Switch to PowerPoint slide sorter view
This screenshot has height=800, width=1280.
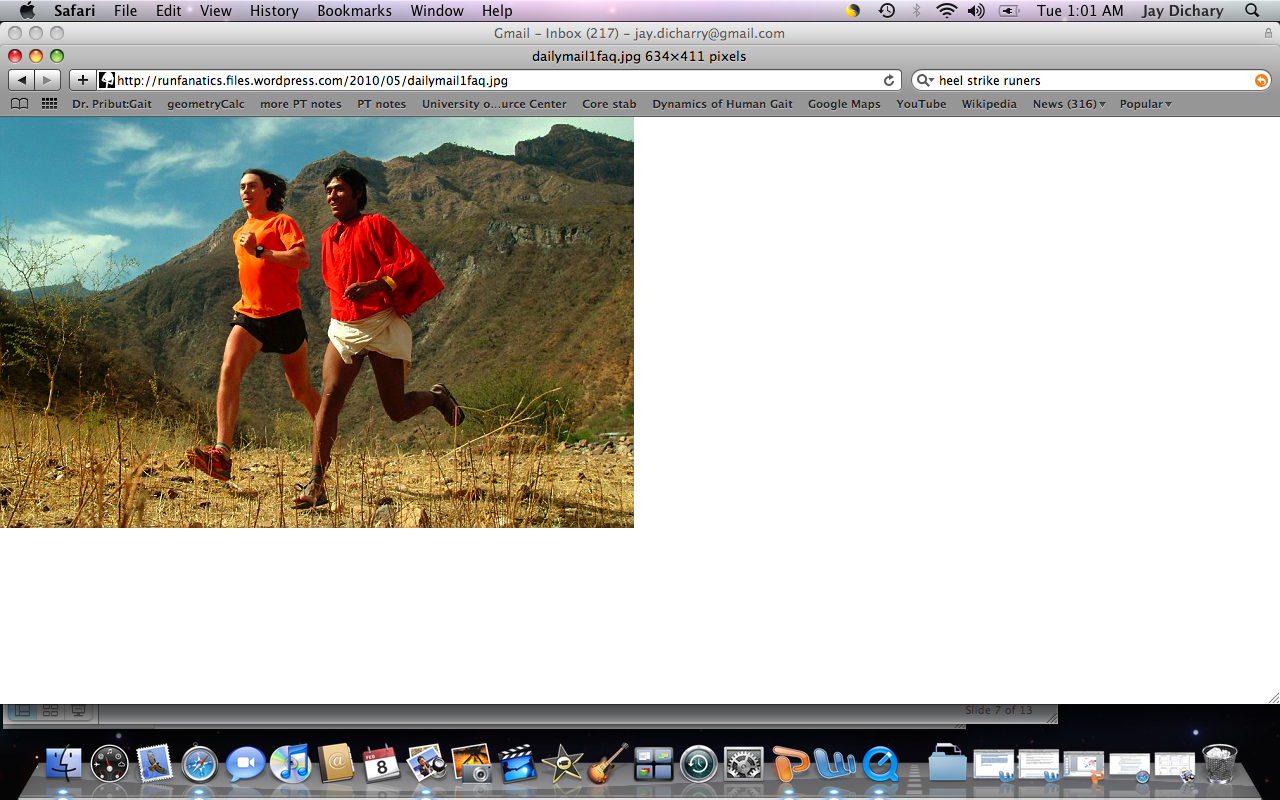click(x=49, y=711)
